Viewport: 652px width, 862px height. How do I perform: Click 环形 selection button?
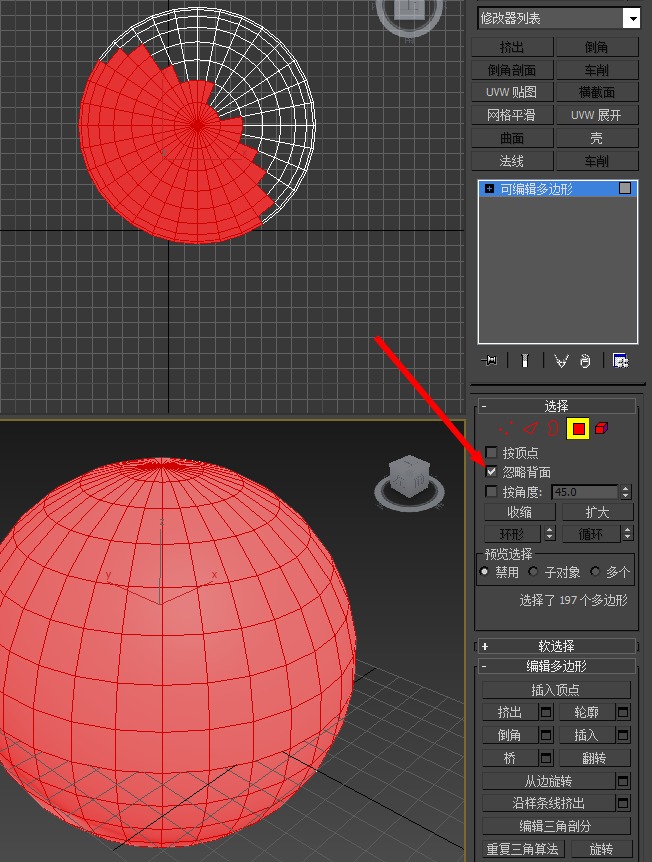[513, 533]
